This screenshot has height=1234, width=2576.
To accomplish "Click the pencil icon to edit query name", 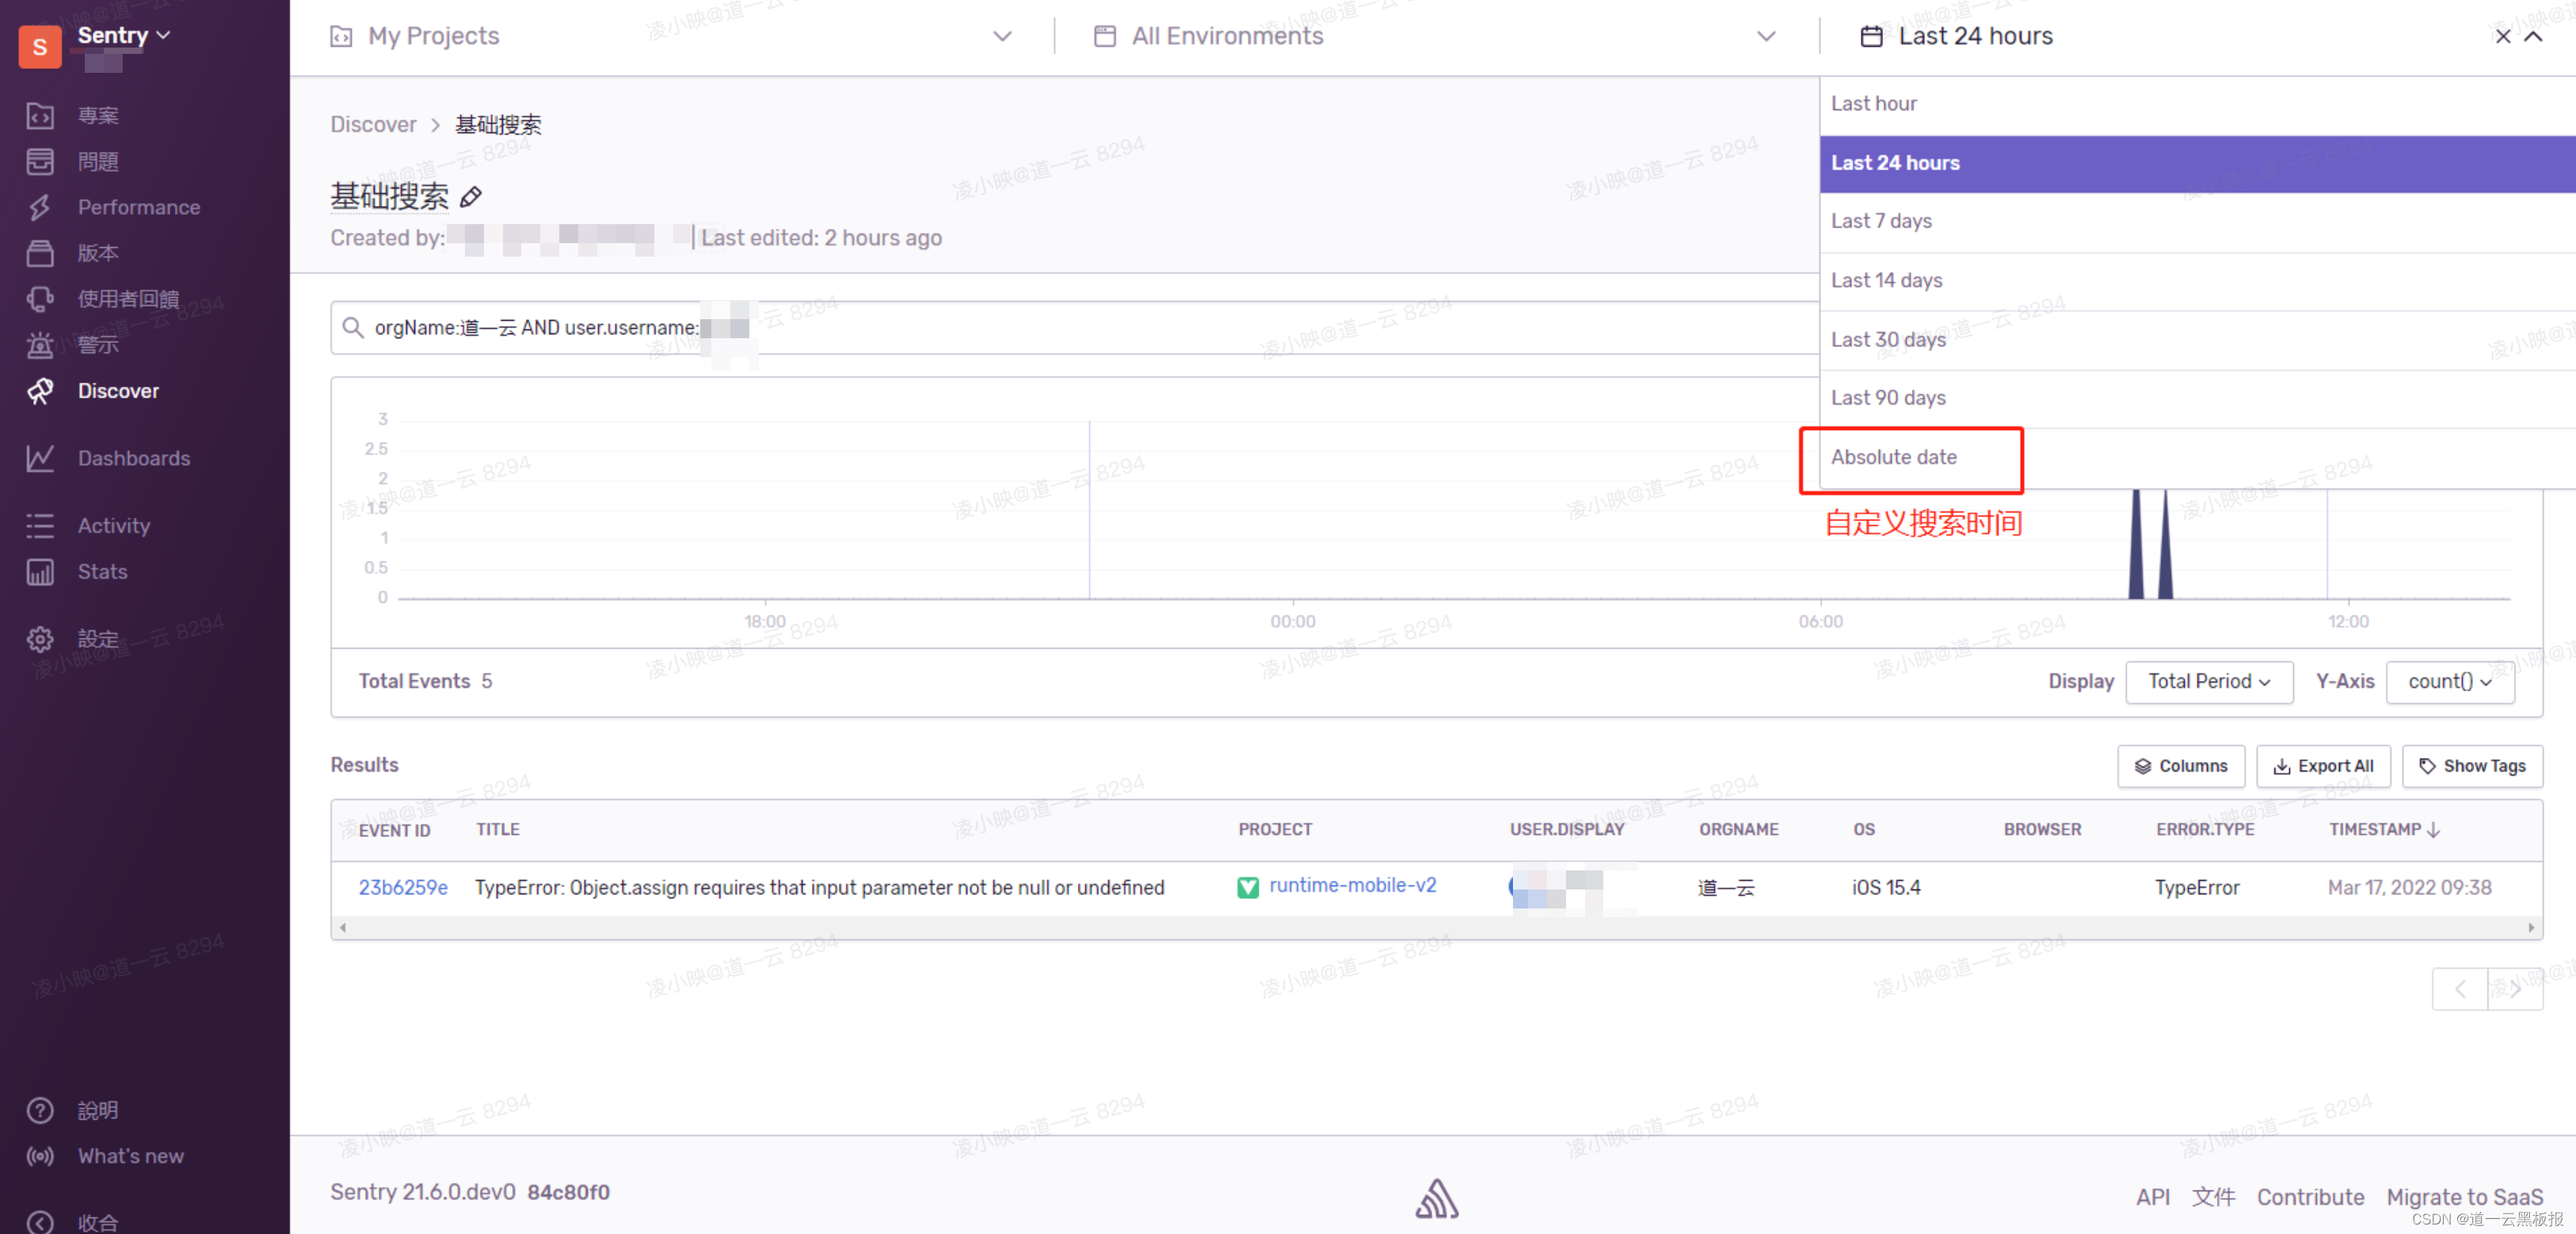I will (x=470, y=197).
